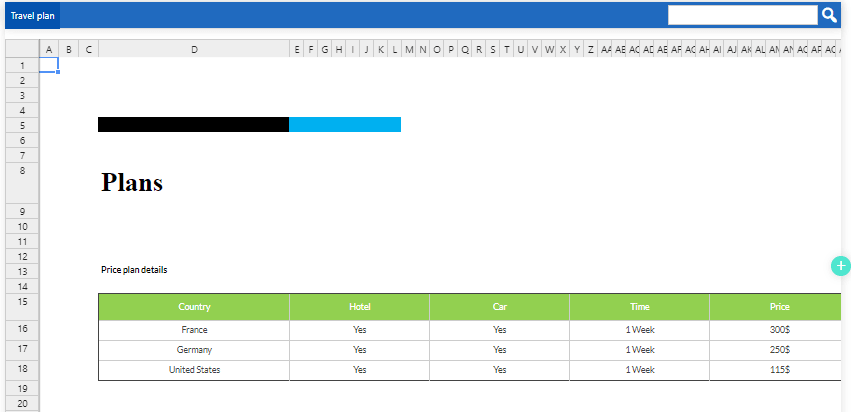Click the France cell
851x412 pixels.
[194, 330]
